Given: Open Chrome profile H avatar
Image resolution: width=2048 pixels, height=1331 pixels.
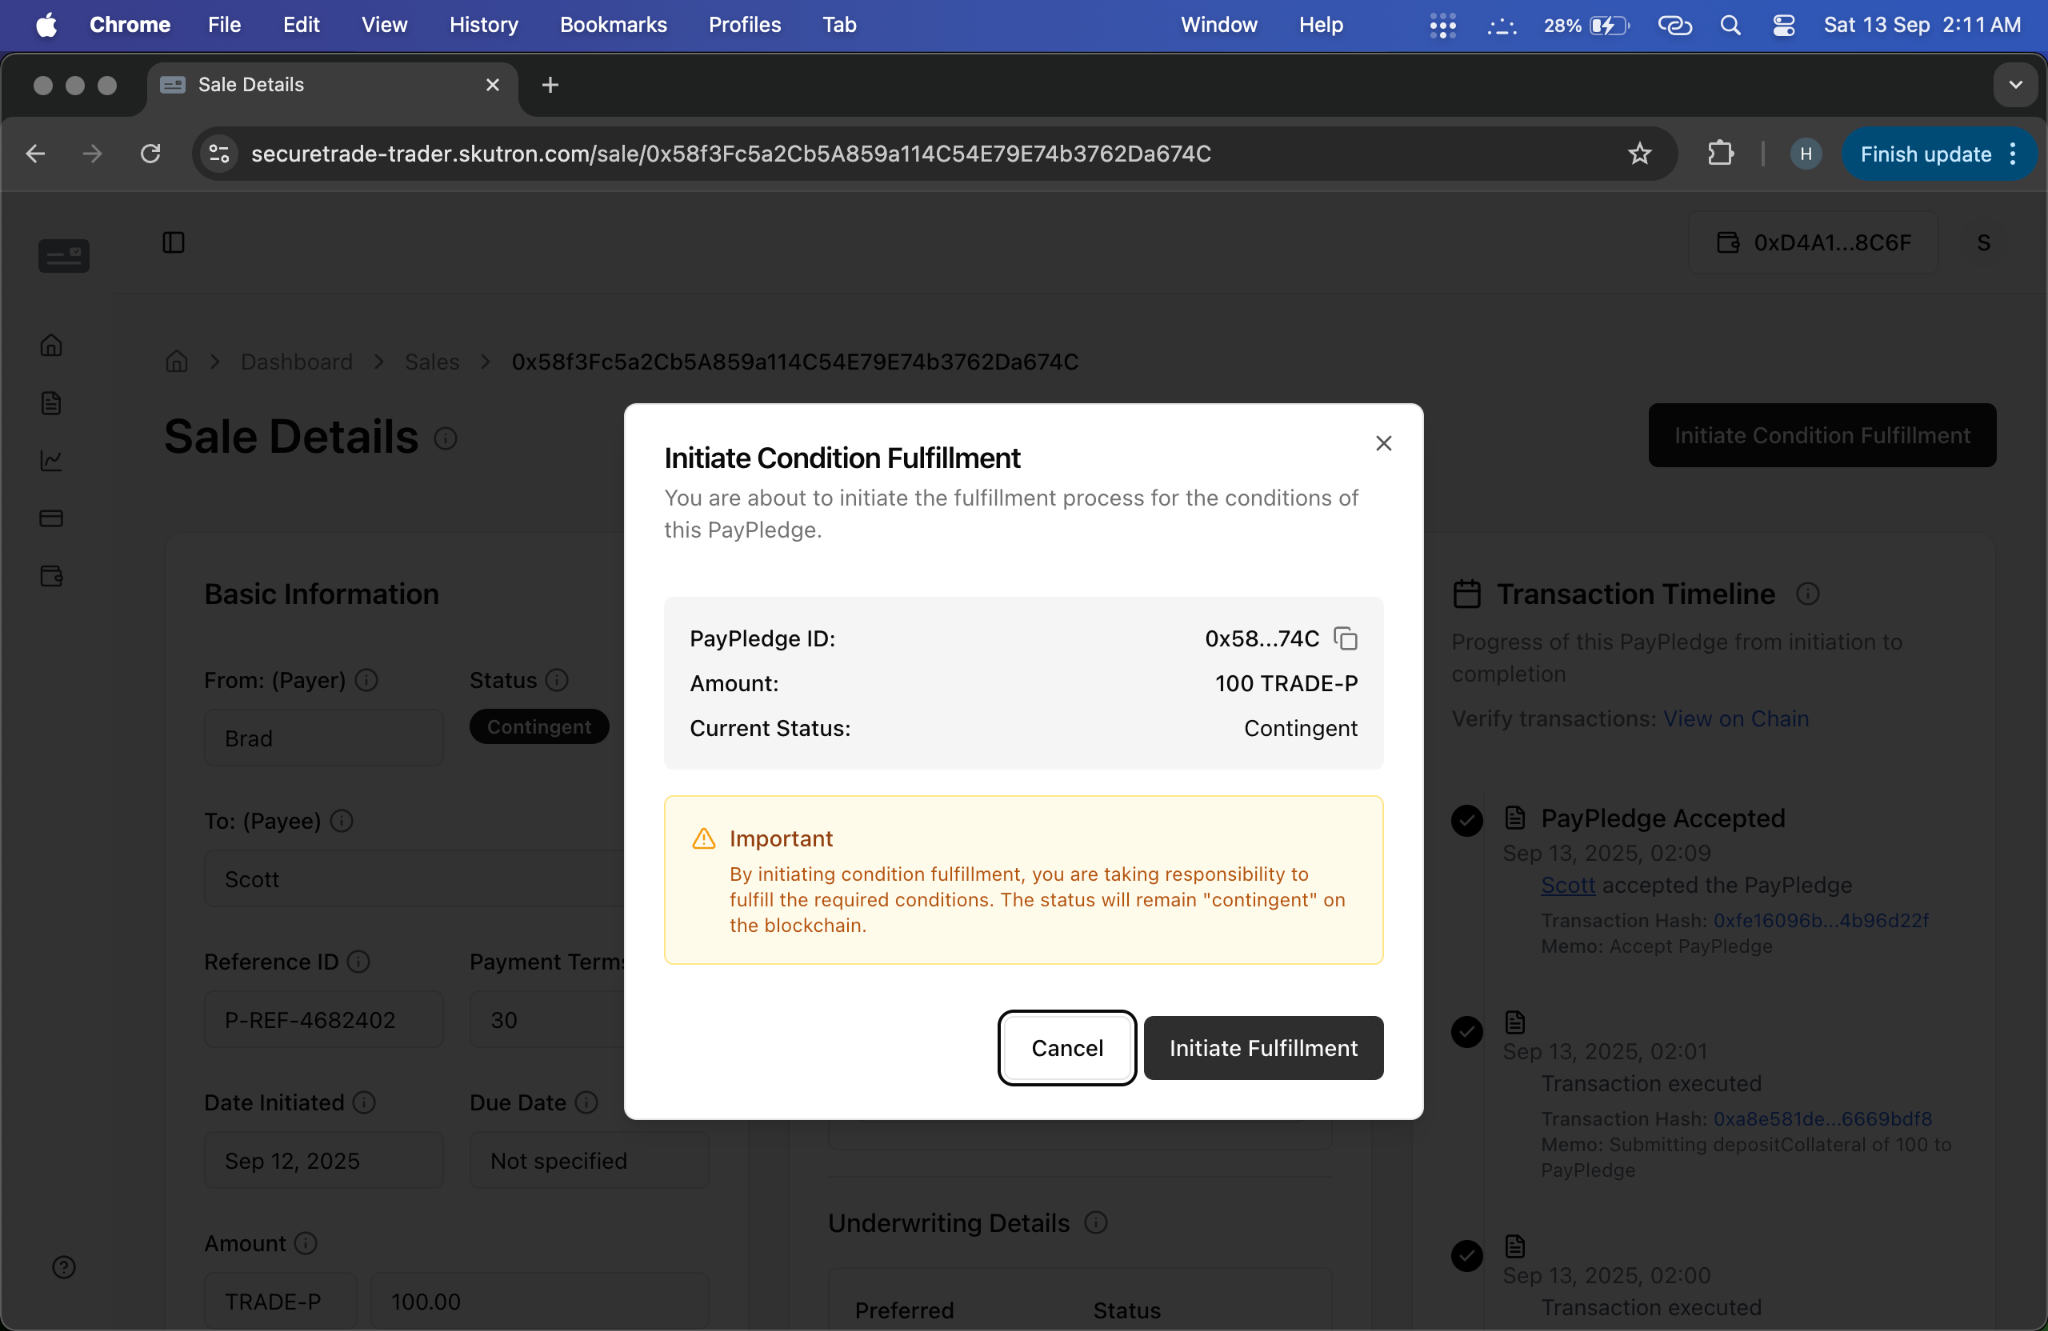Looking at the screenshot, I should 1806,154.
